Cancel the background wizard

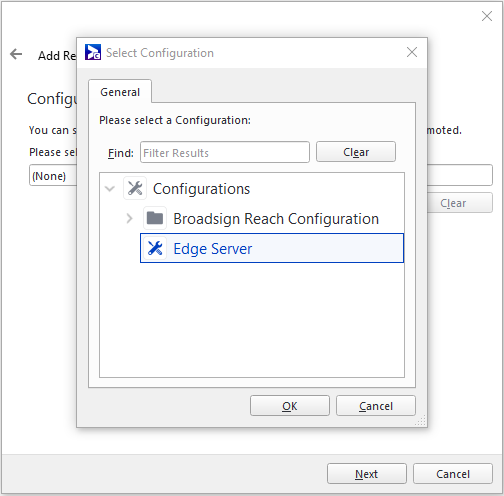coord(453,473)
